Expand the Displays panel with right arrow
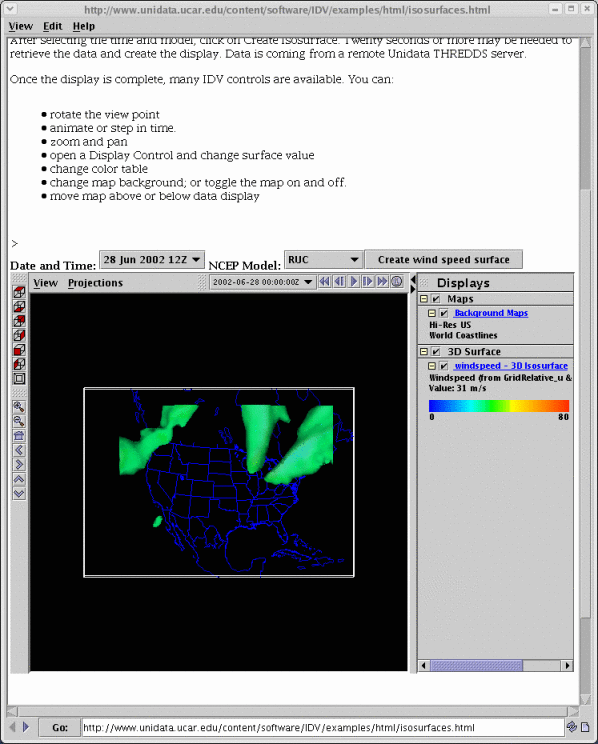598x744 pixels. 412,288
